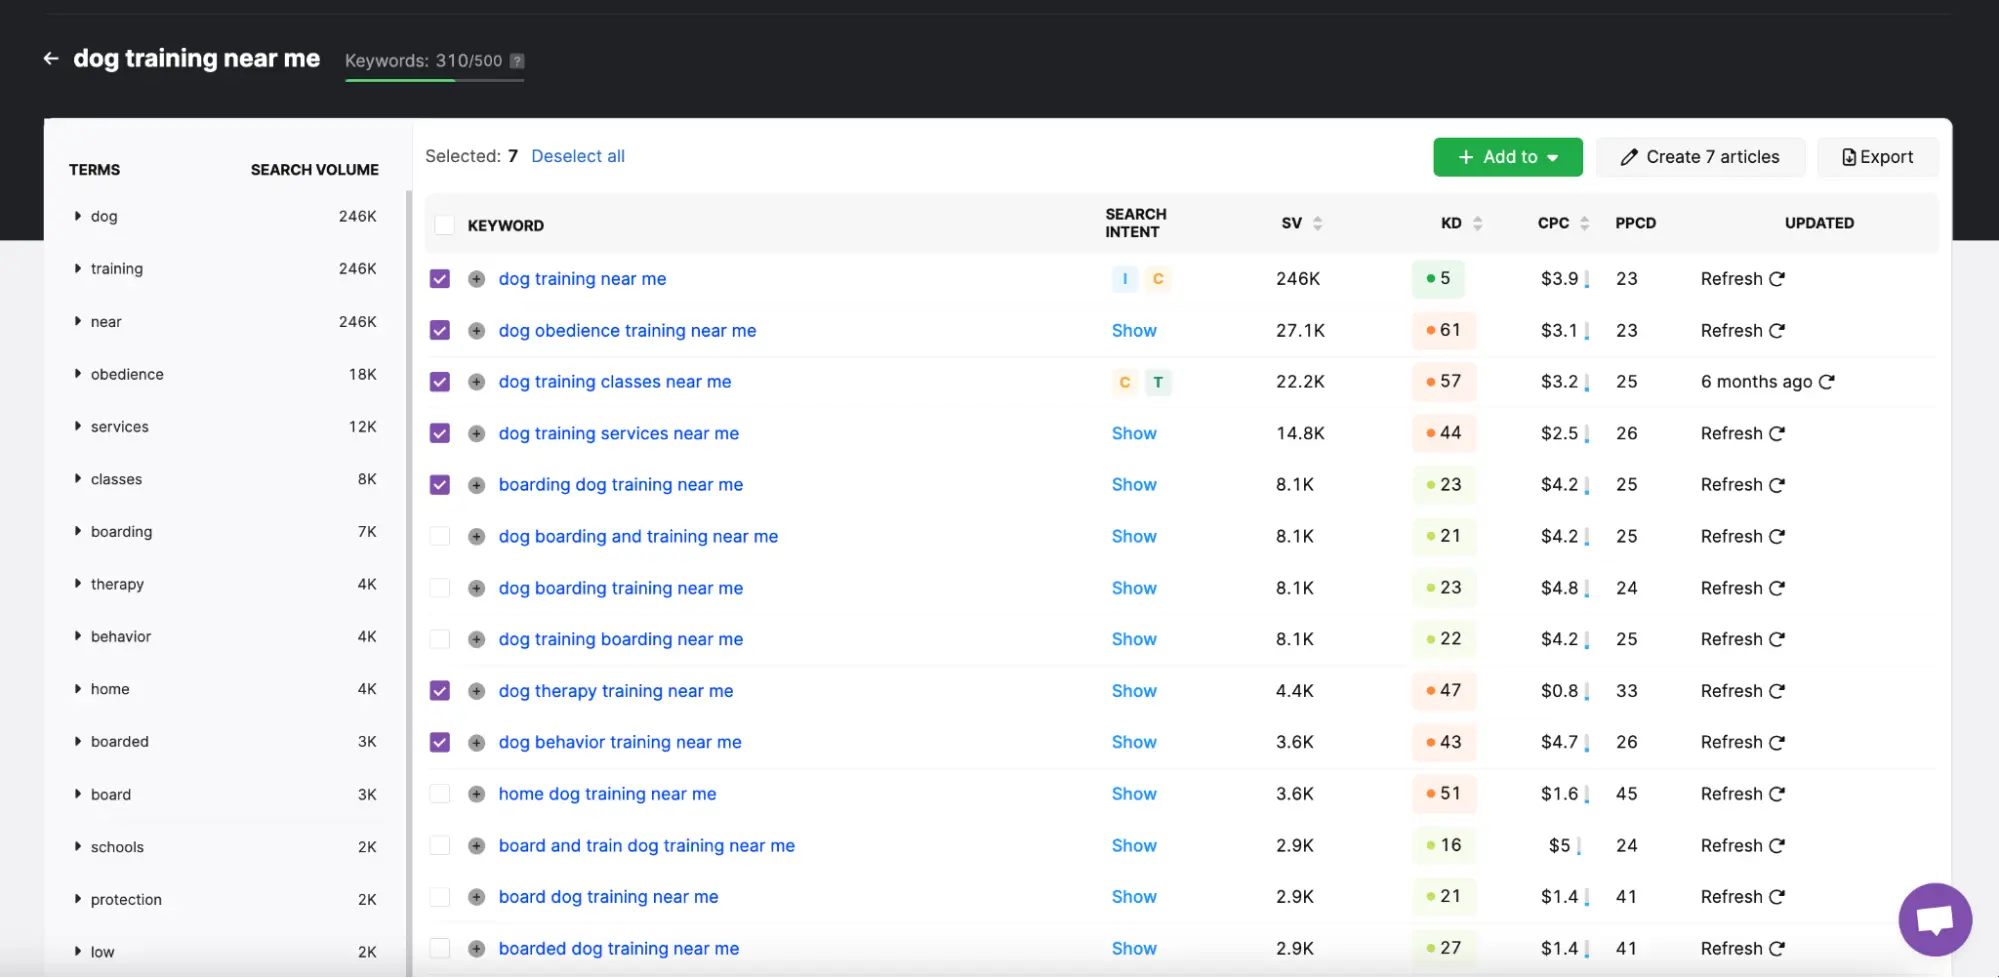This screenshot has width=1999, height=978.
Task: Sort by CPC column arrows
Action: (x=1584, y=224)
